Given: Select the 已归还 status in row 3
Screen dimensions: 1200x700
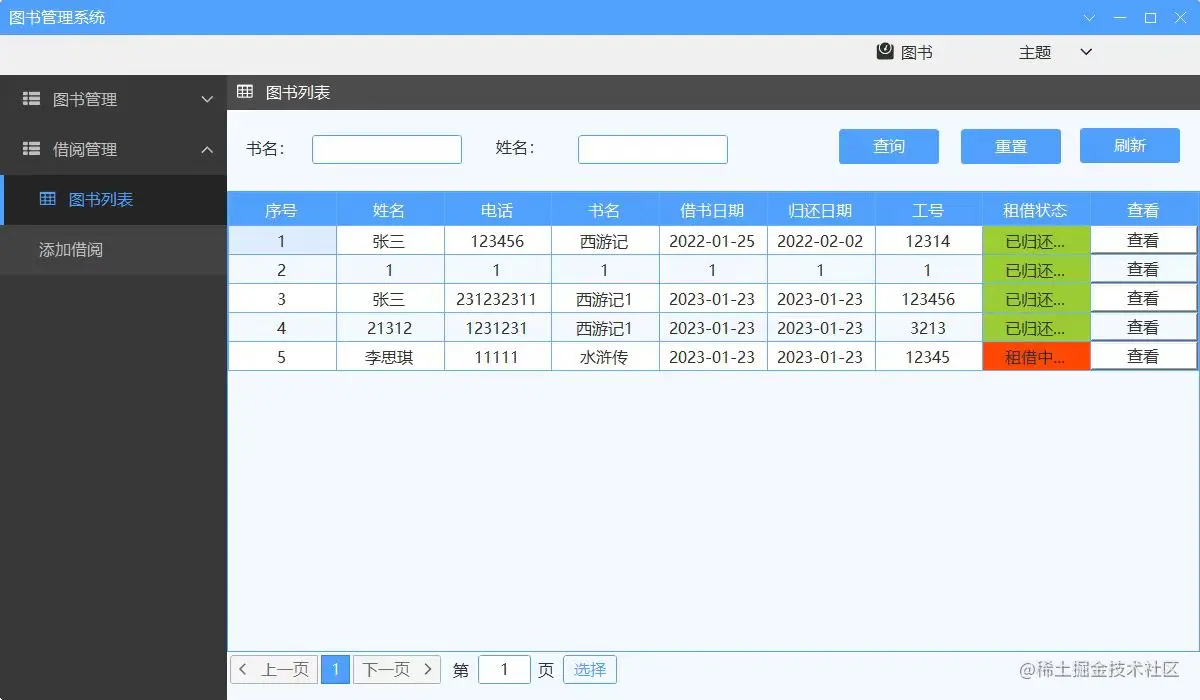Looking at the screenshot, I should tap(1036, 298).
